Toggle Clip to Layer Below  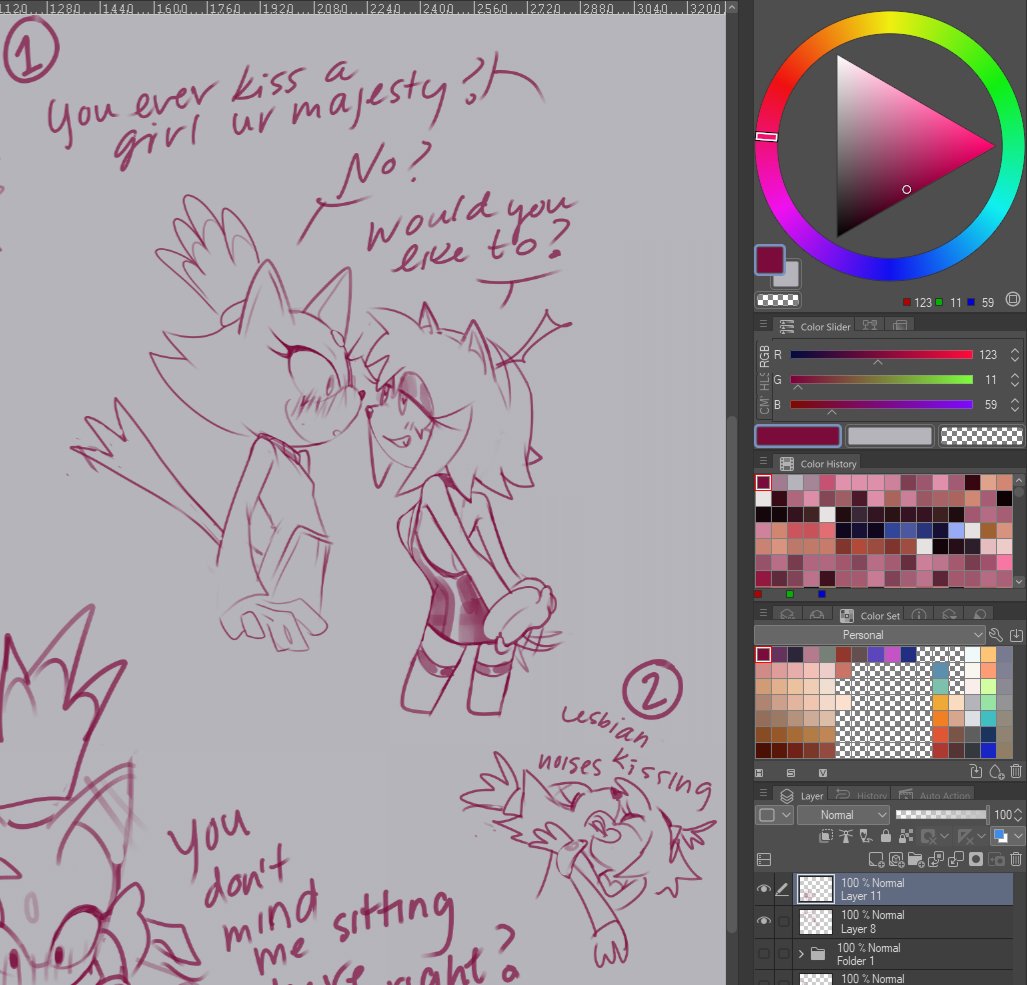[x=826, y=836]
